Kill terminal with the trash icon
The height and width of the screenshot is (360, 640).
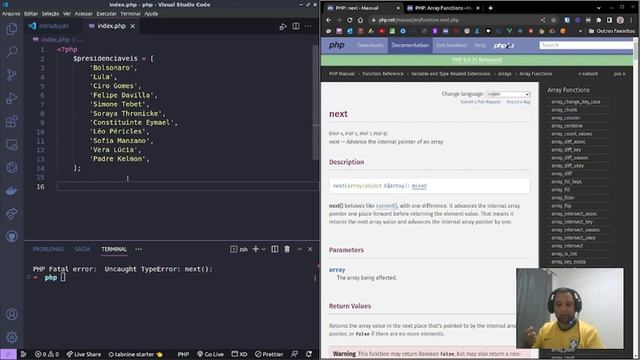(x=287, y=249)
